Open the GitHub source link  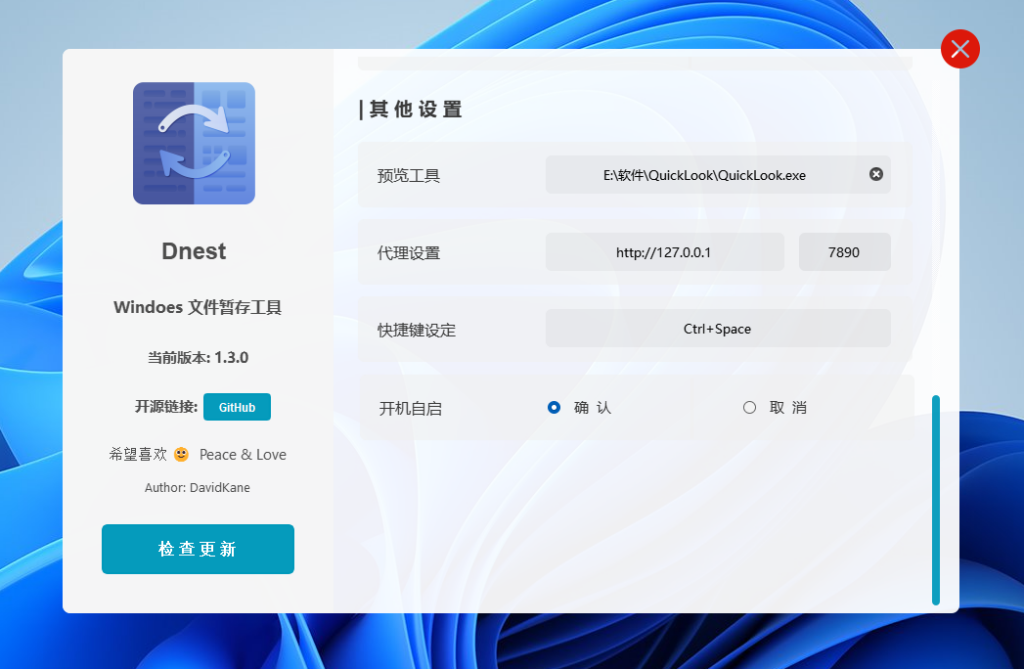237,407
